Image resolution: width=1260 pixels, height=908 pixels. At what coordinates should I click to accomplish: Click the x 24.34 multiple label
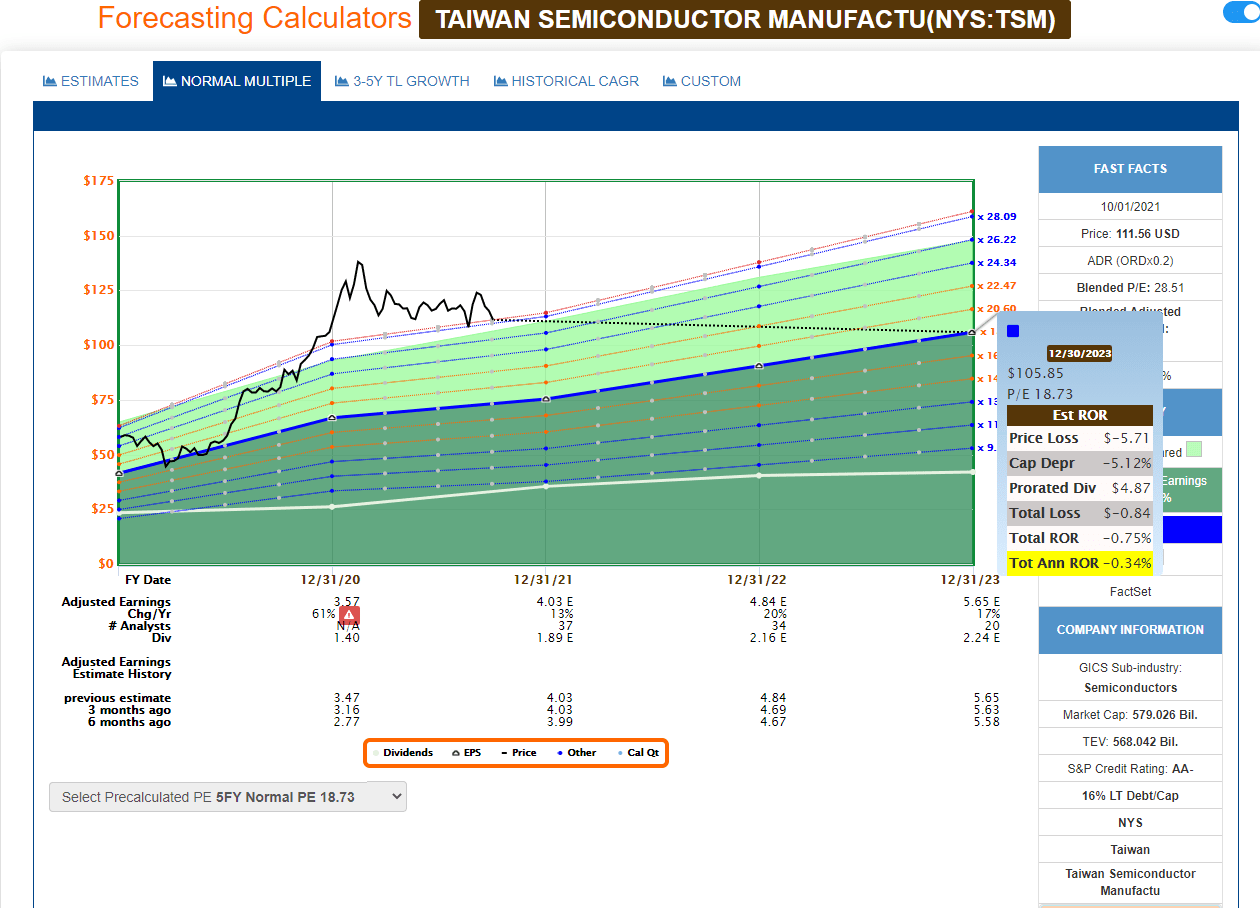(997, 263)
